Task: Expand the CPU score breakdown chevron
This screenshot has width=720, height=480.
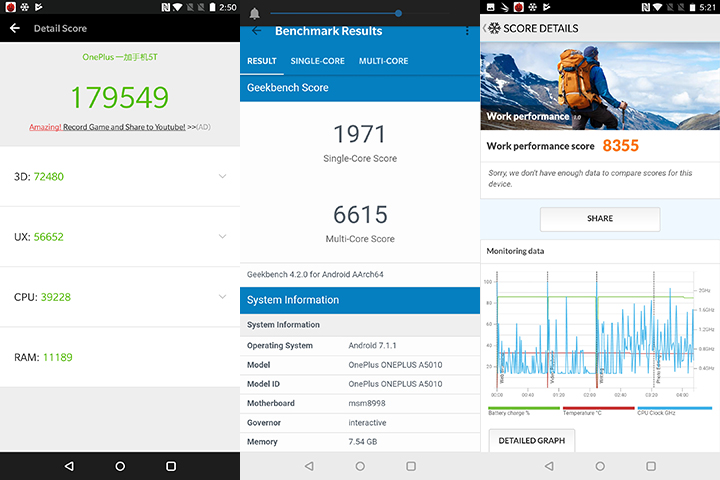Action: (x=222, y=297)
